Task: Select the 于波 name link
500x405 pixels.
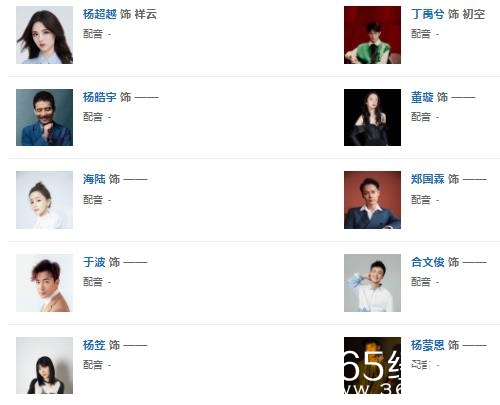Action: pos(94,262)
